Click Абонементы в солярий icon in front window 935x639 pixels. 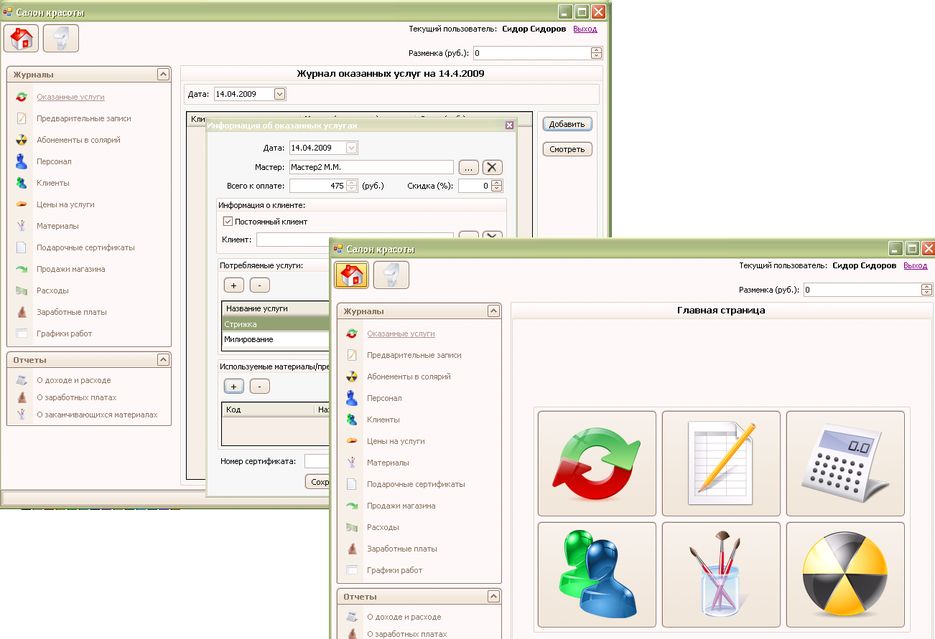(352, 377)
